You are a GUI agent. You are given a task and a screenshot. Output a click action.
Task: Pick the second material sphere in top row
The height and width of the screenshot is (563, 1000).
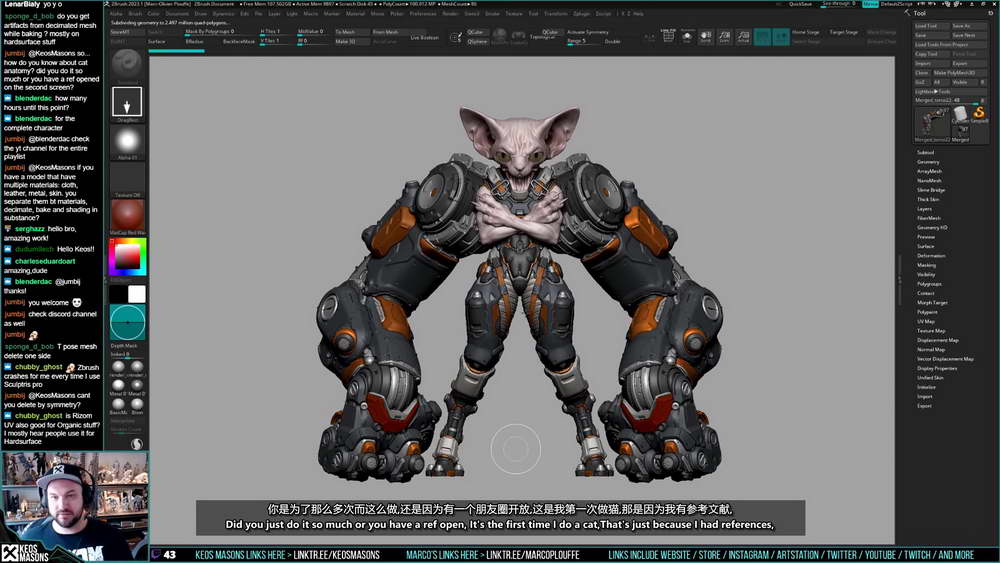tap(137, 367)
